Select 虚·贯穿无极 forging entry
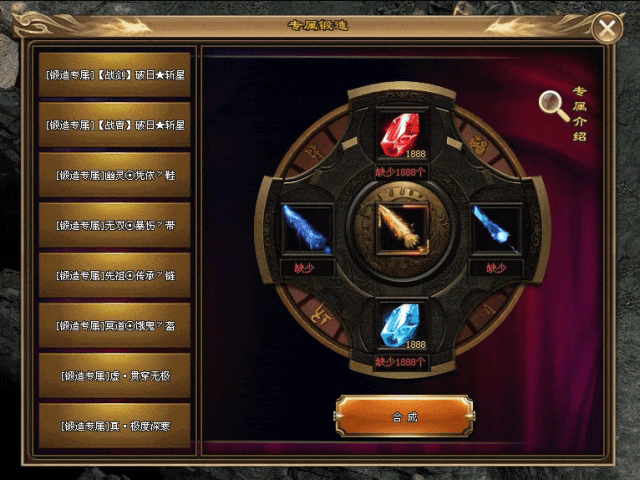 pos(115,376)
